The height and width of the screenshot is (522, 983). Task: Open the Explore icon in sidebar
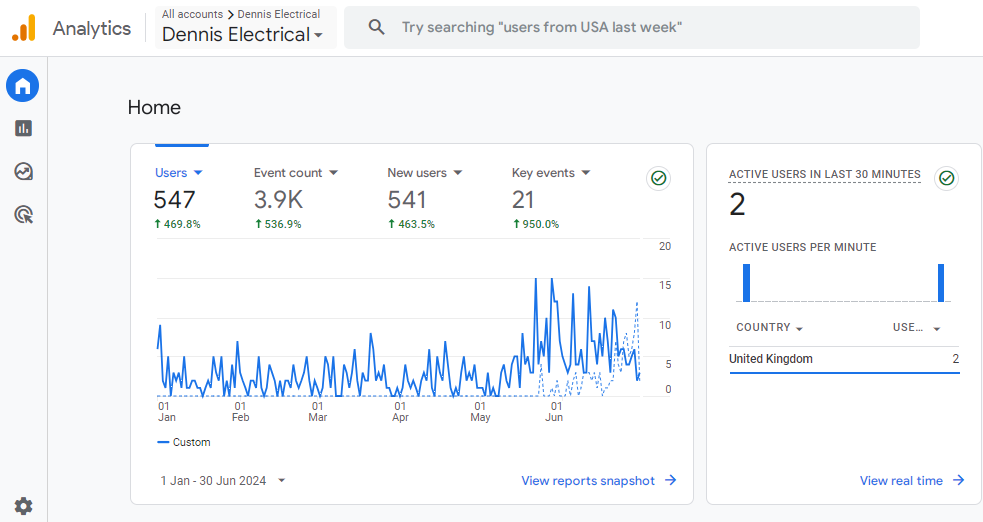pos(23,171)
